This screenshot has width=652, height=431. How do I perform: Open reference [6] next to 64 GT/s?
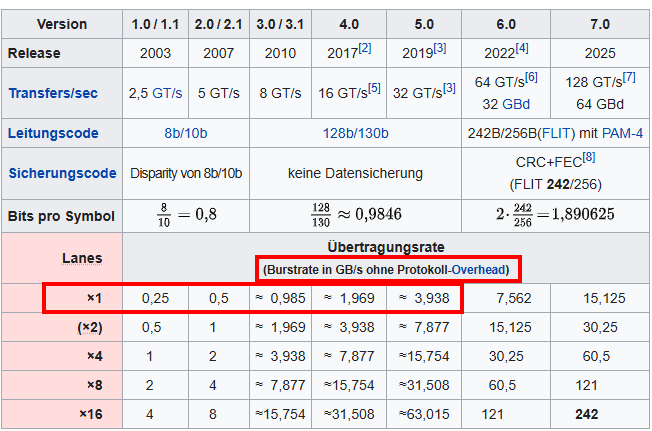click(x=531, y=77)
